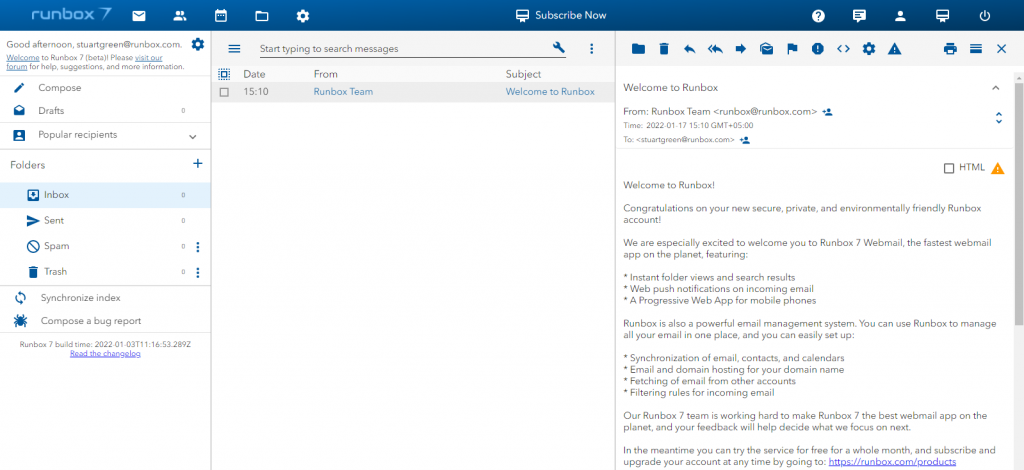Delete the open message using trash icon
The width and height of the screenshot is (1024, 470).
click(x=663, y=49)
